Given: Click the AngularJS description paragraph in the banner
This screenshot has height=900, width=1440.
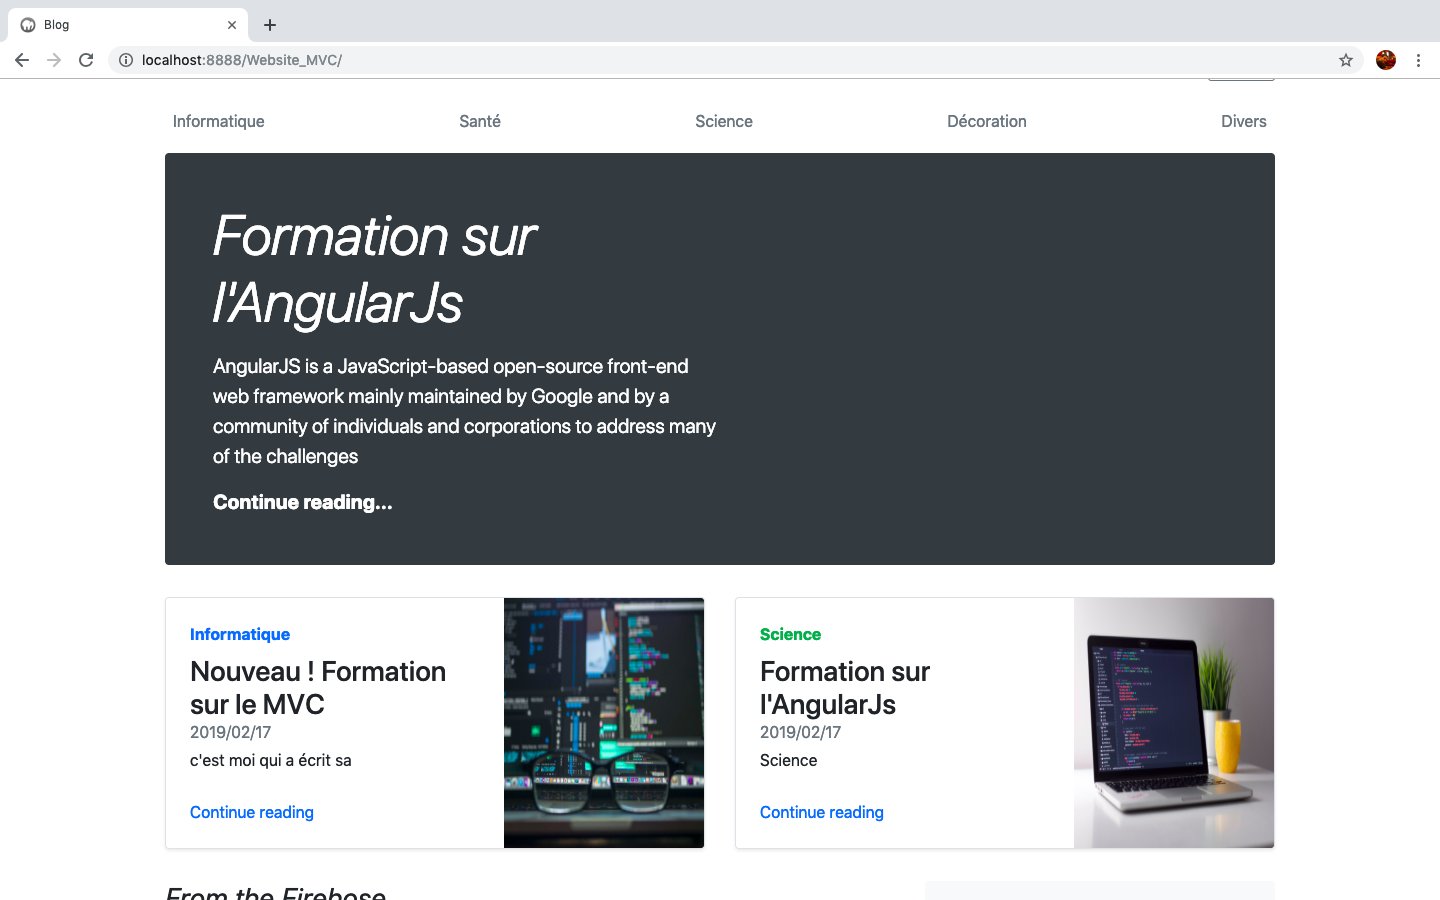Looking at the screenshot, I should [x=465, y=411].
